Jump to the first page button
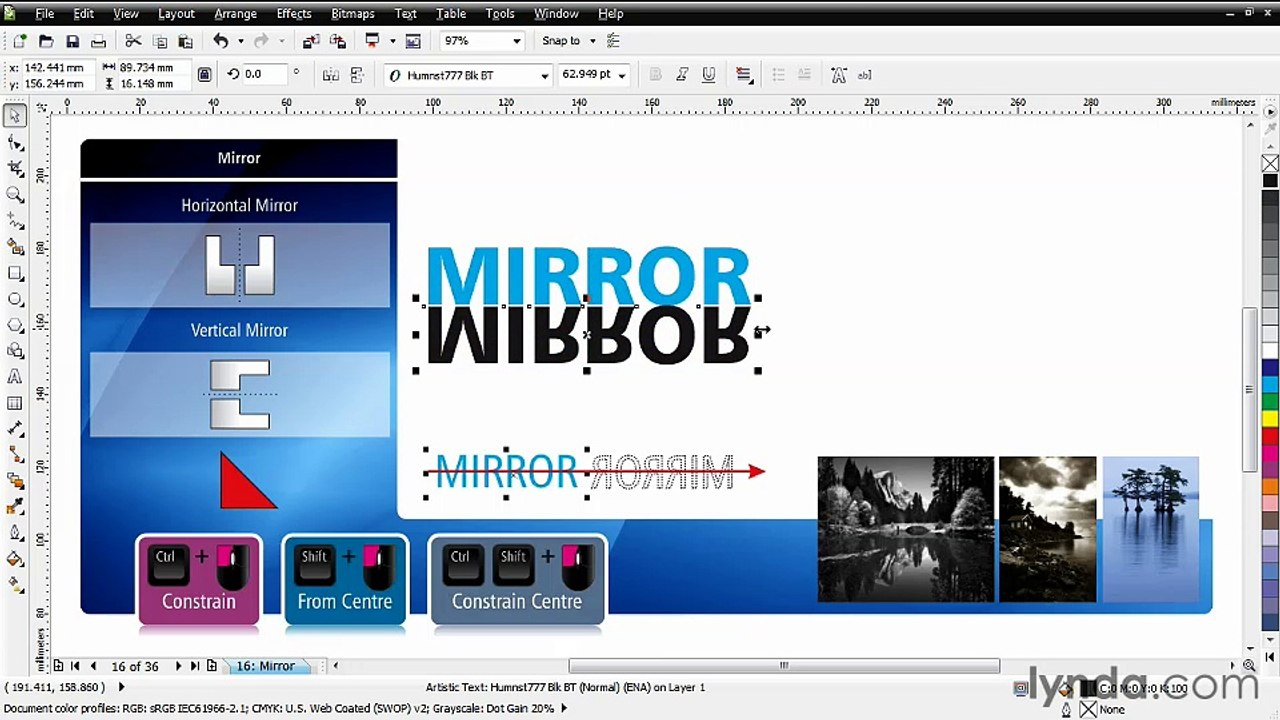Screen dimensions: 1280x720 click(x=75, y=666)
